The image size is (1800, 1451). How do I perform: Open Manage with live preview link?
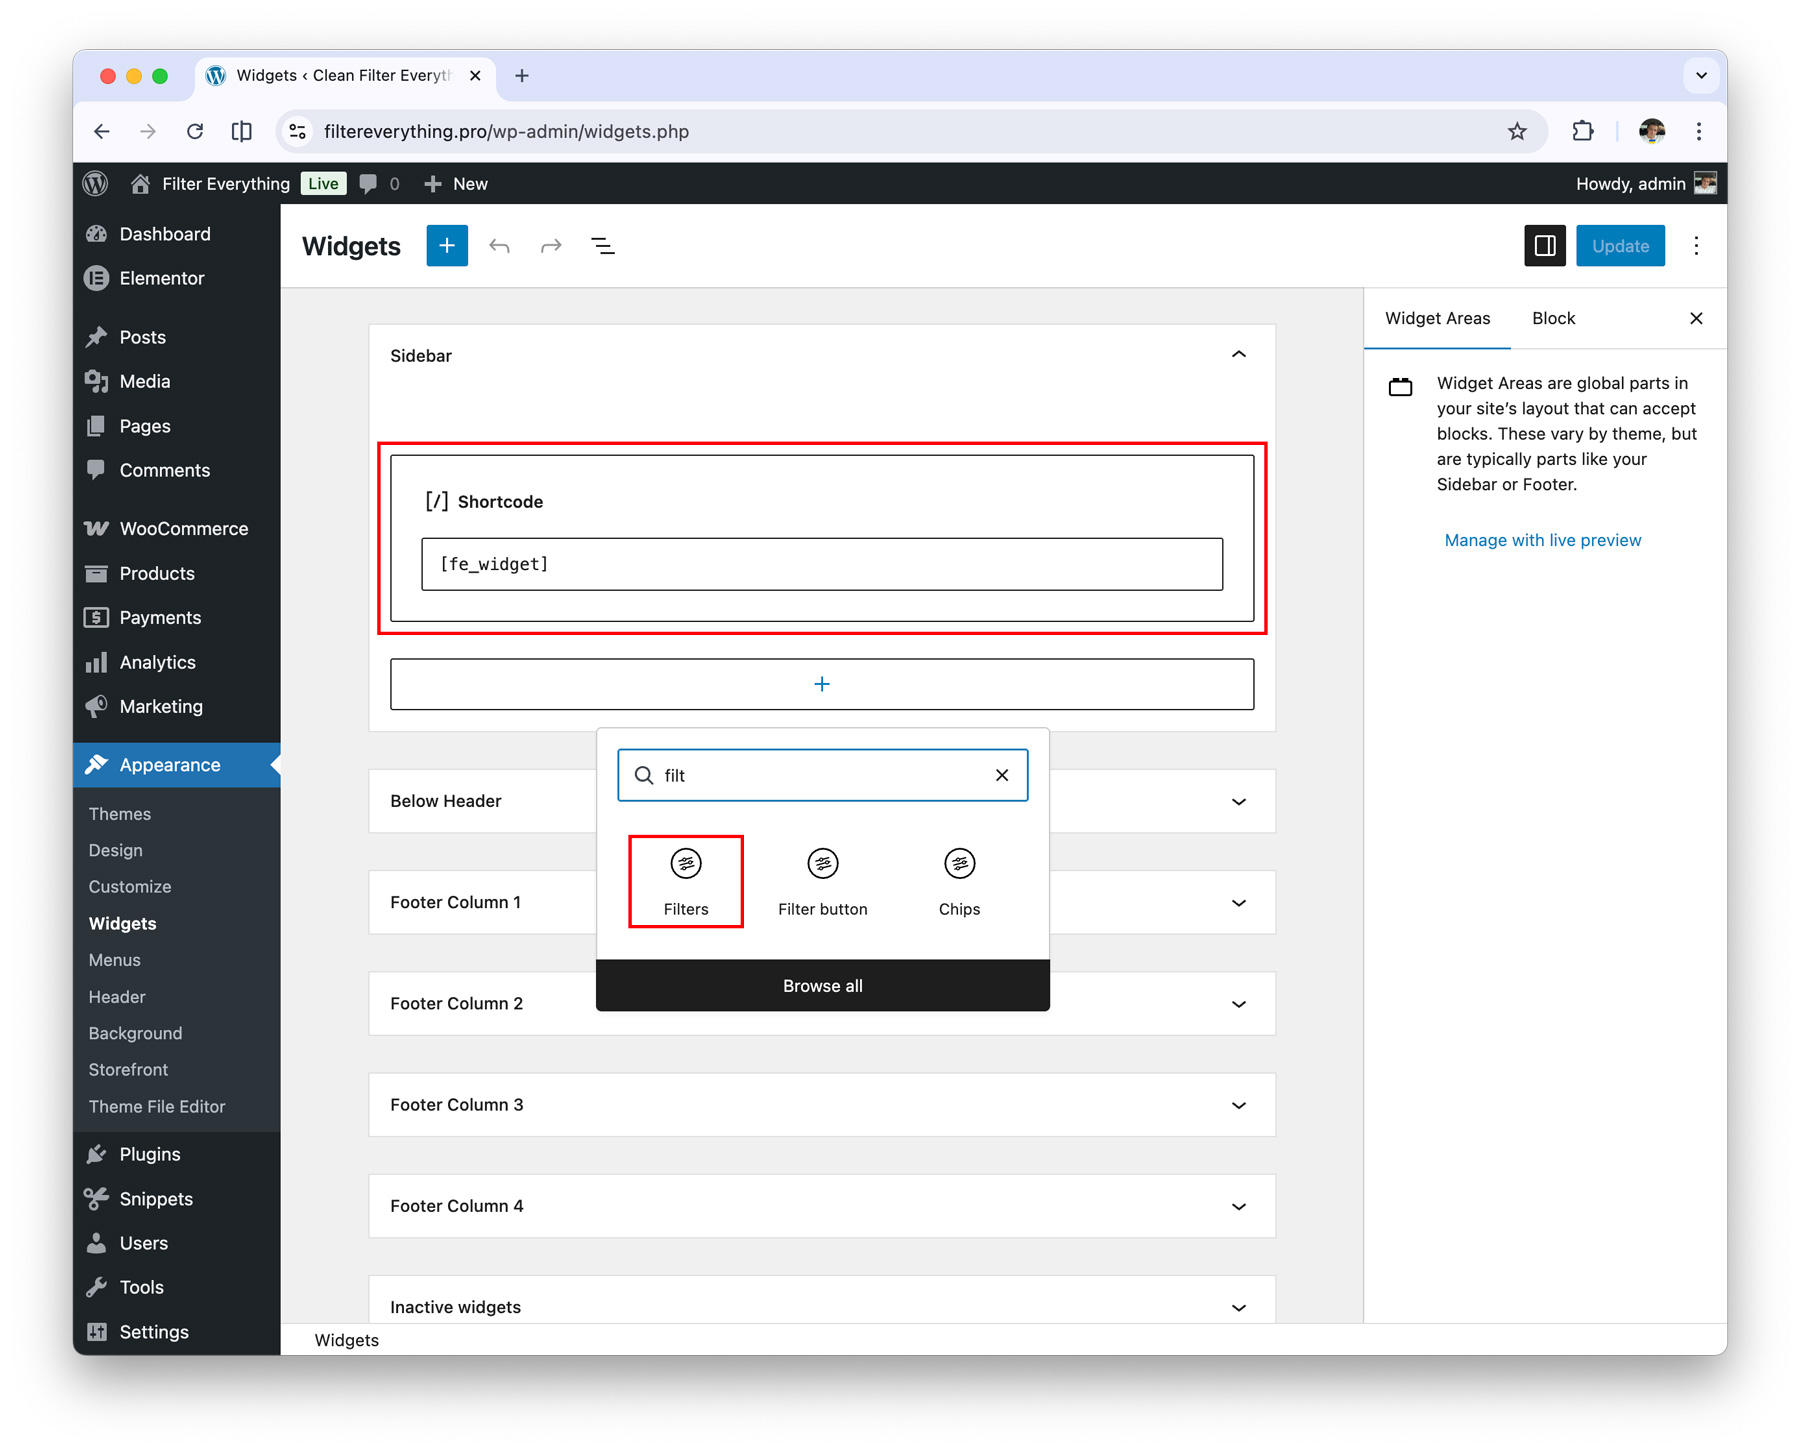[x=1542, y=540]
